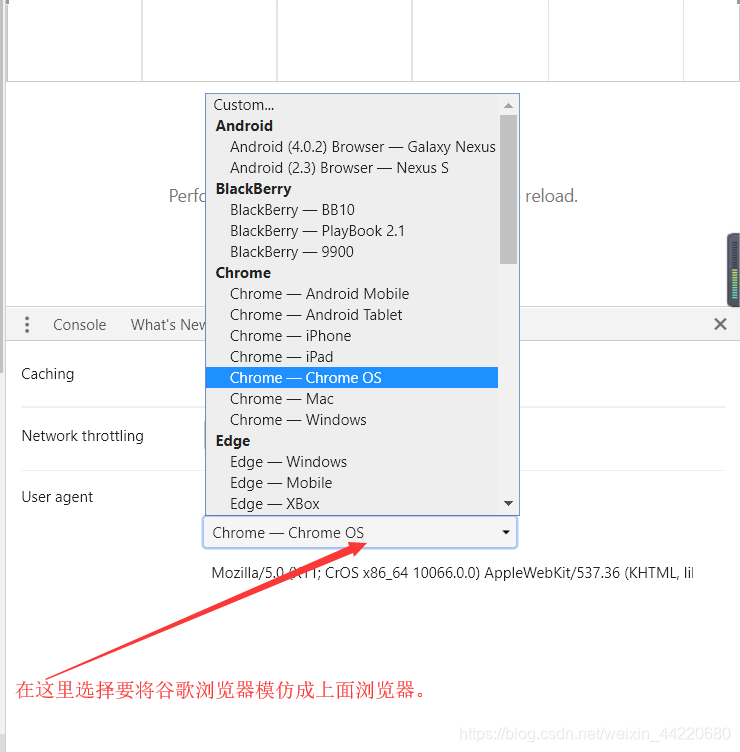Click the Caching label
Image resolution: width=740 pixels, height=752 pixels.
point(48,374)
